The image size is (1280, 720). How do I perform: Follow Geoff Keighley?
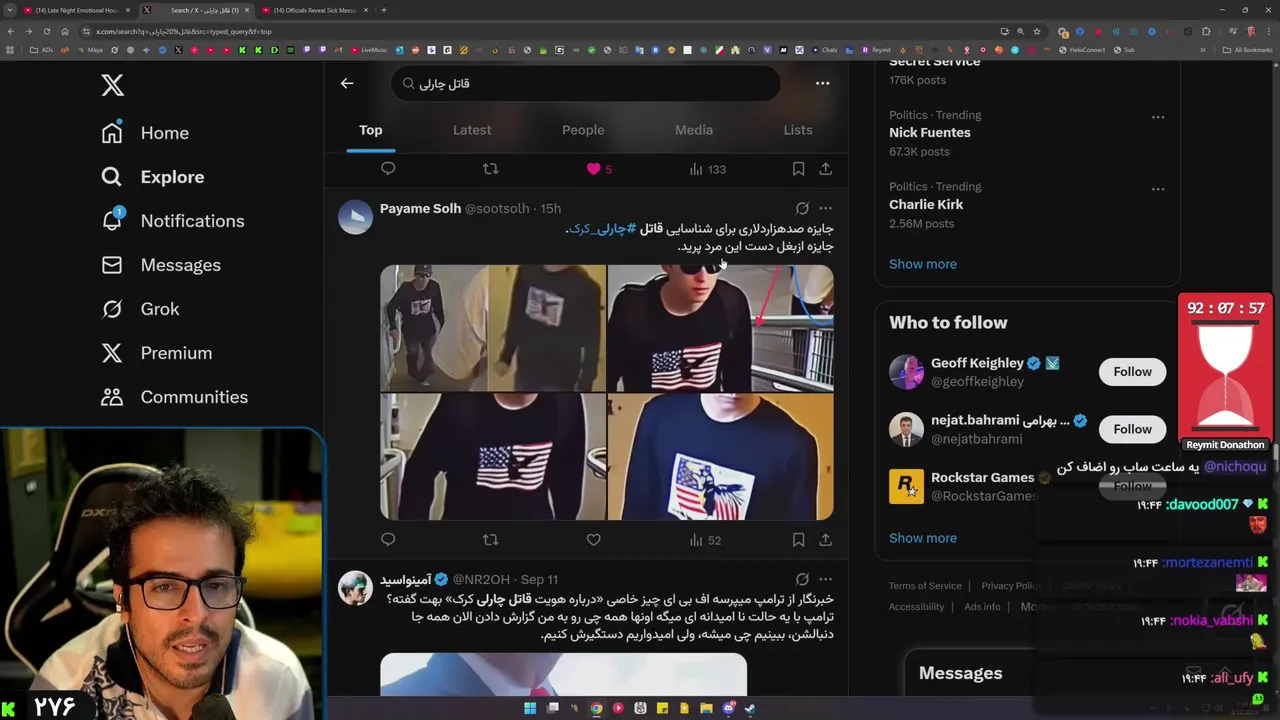1132,372
